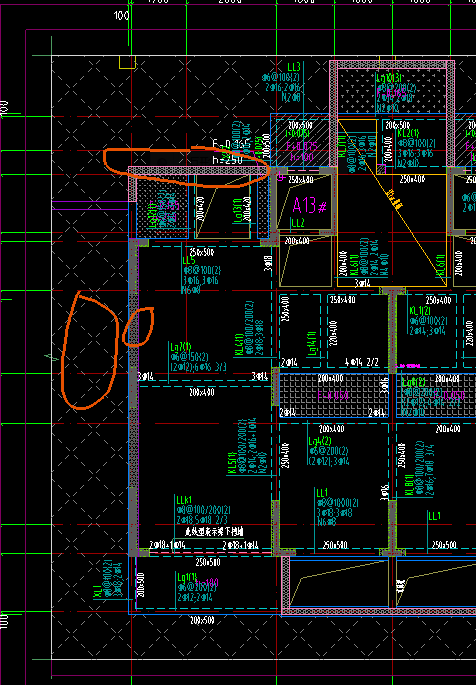Click the Lg4(2) beam label
The width and height of the screenshot is (476, 685).
320,441
